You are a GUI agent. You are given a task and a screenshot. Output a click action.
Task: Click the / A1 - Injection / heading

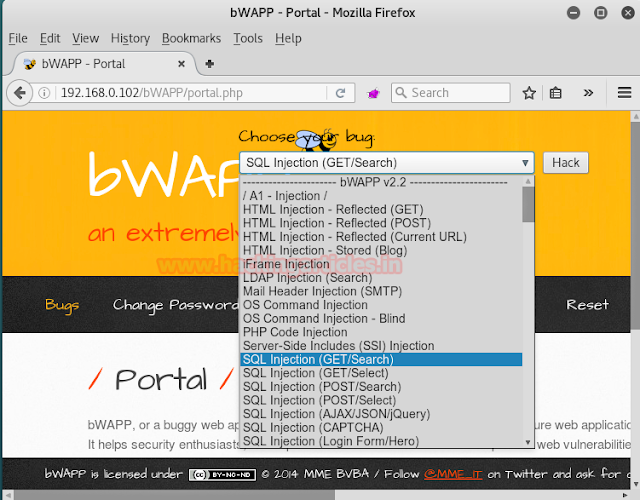coord(380,196)
